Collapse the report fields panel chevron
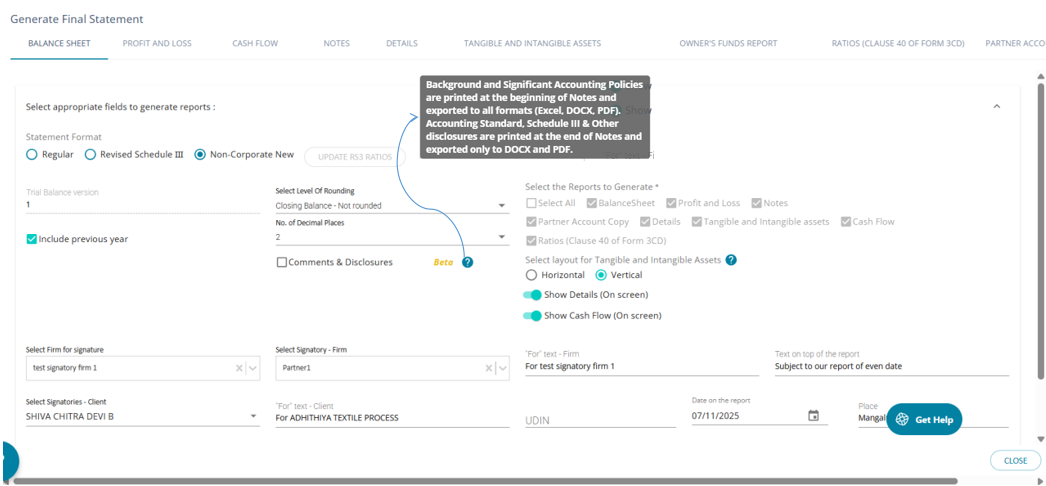Viewport: 1046px width, 486px height. tap(997, 106)
